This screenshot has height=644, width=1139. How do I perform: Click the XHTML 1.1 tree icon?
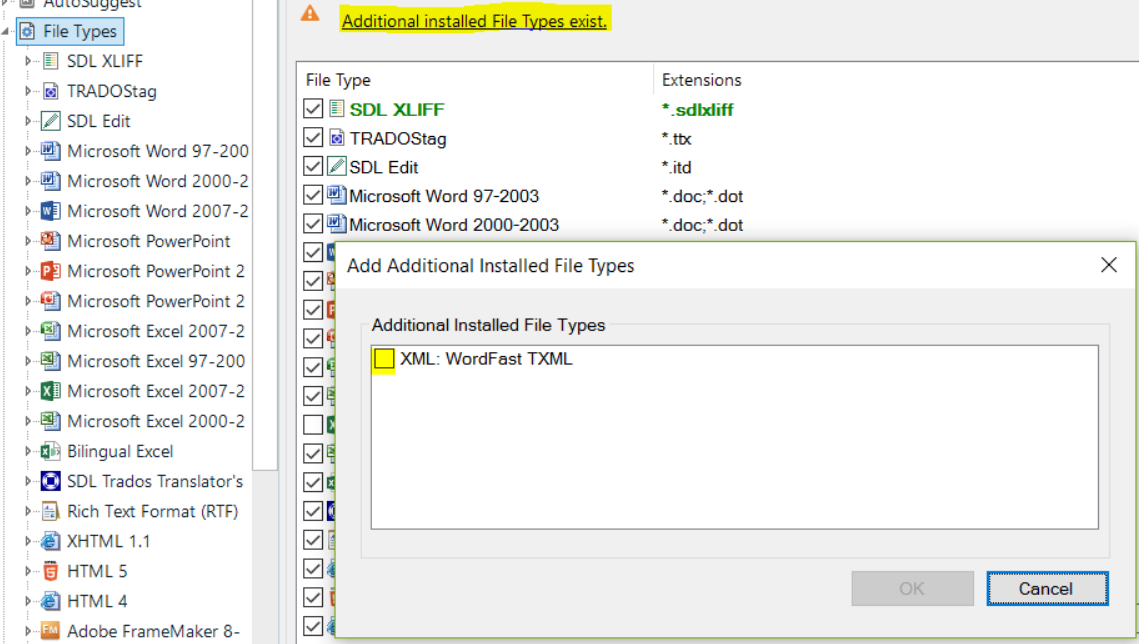50,541
